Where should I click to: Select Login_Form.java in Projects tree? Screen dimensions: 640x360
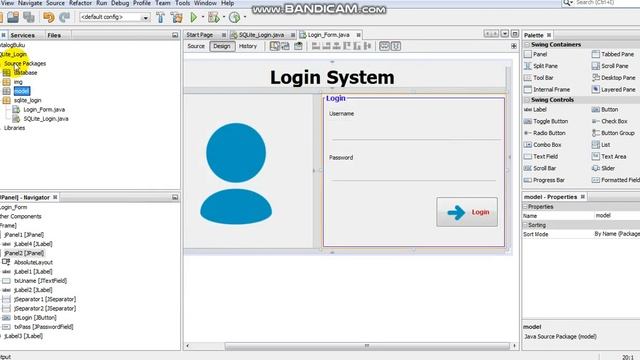point(44,109)
